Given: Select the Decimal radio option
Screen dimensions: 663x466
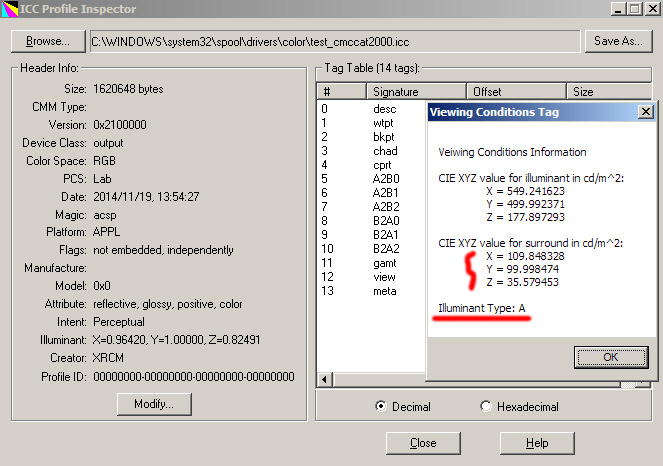Looking at the screenshot, I should pos(381,406).
